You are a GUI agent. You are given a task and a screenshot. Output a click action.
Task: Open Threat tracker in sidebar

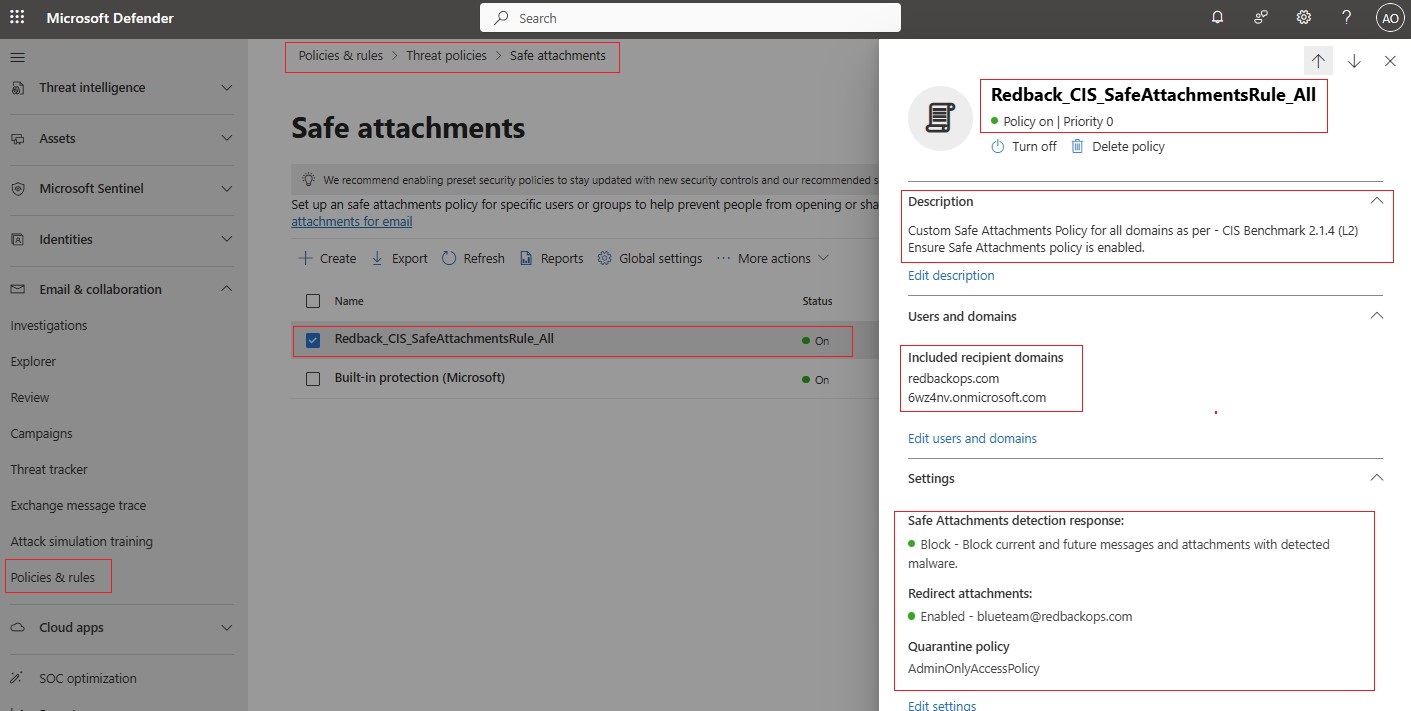pyautogui.click(x=49, y=470)
